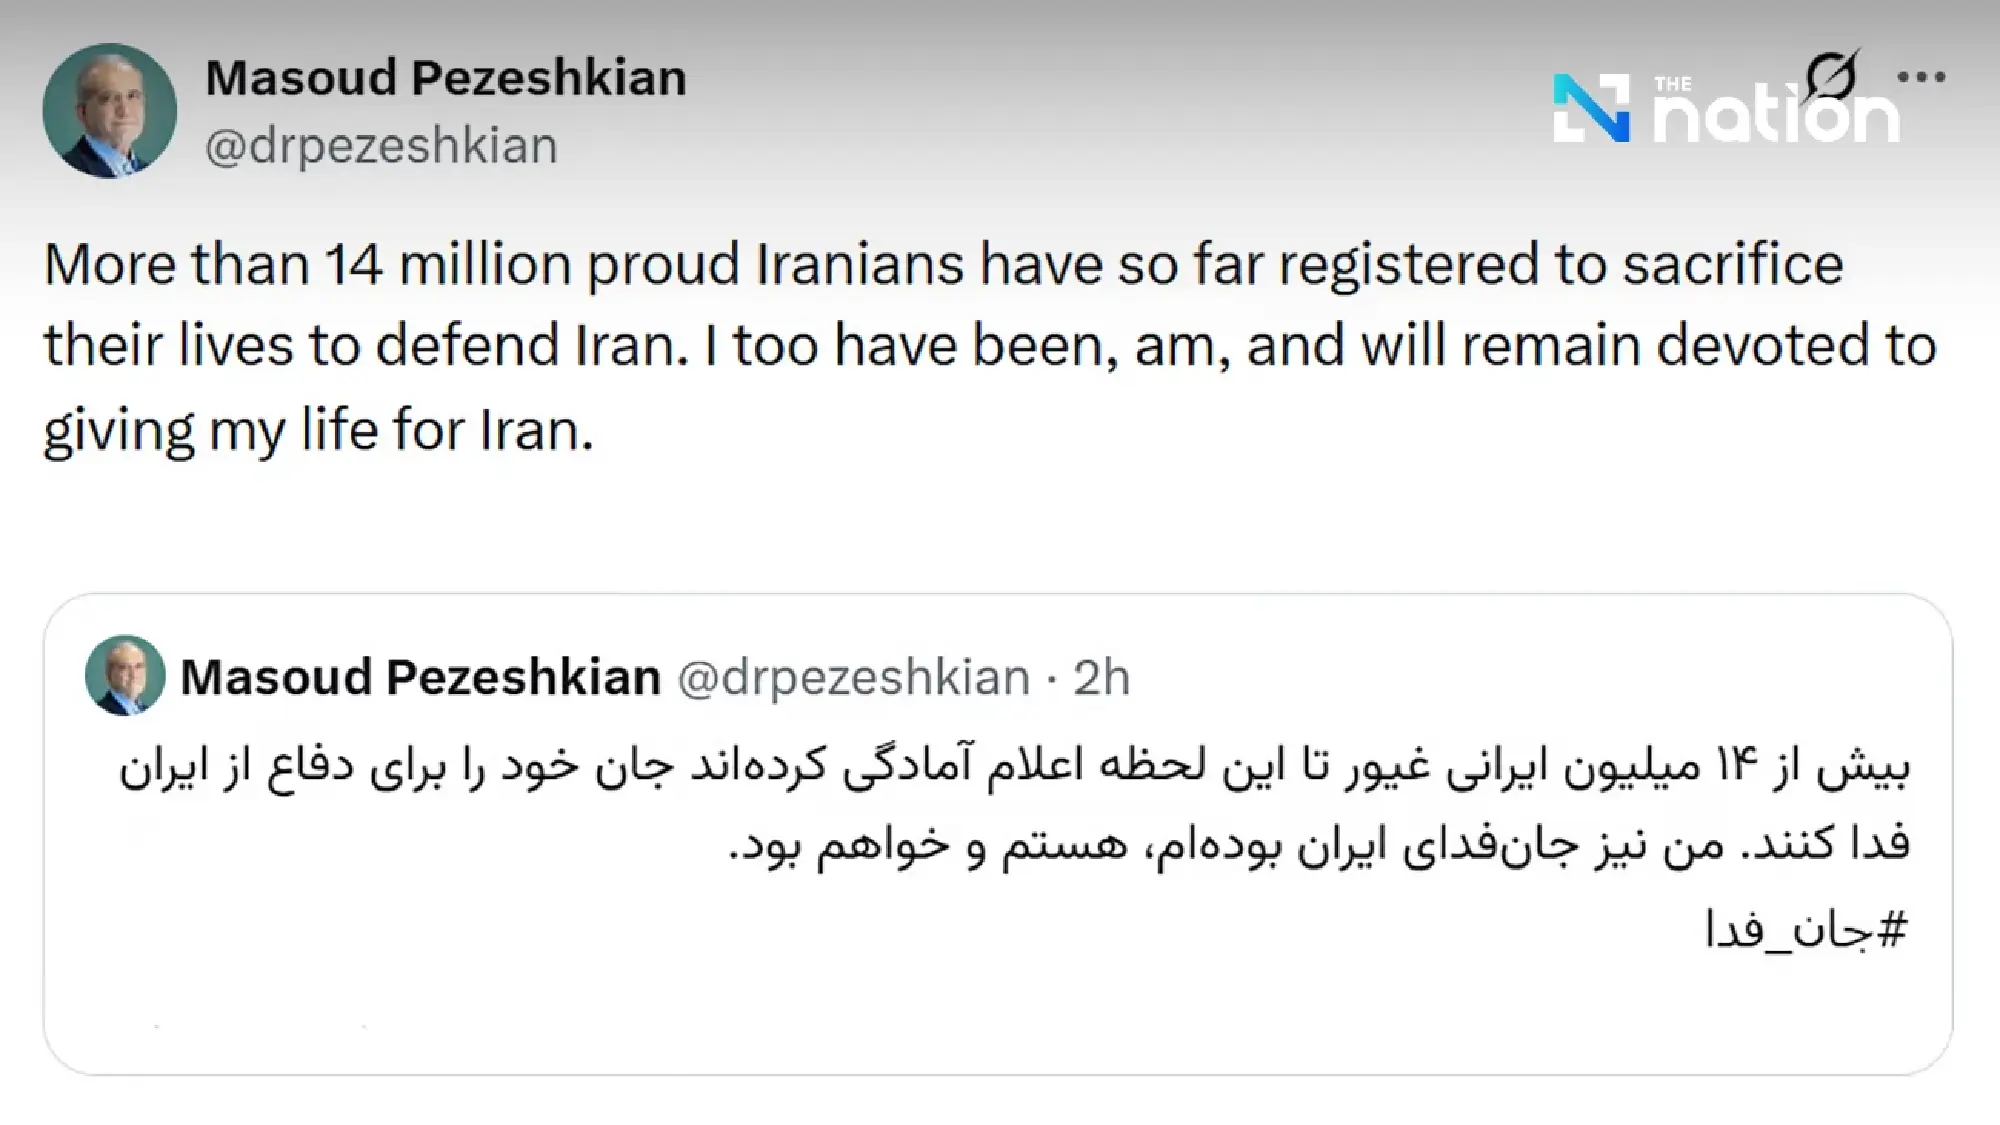Click the first Persian line of quoted tweet
Screen dimensions: 2000x1125
coord(1014,768)
